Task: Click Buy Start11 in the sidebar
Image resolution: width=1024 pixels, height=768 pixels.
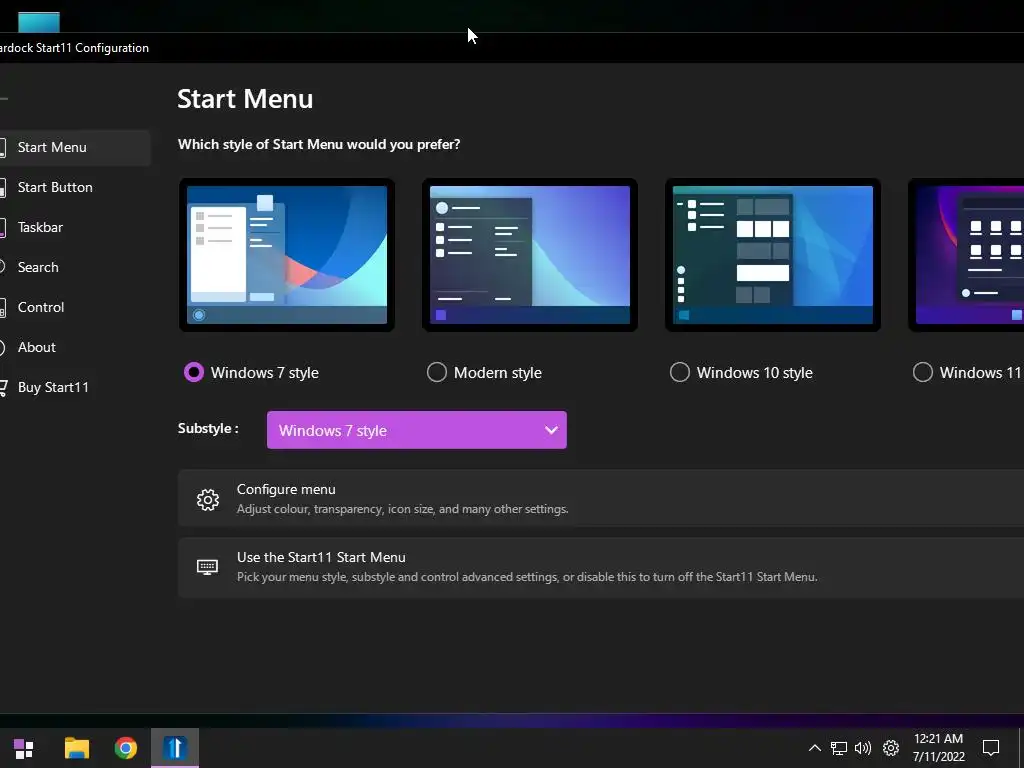Action: 74,387
